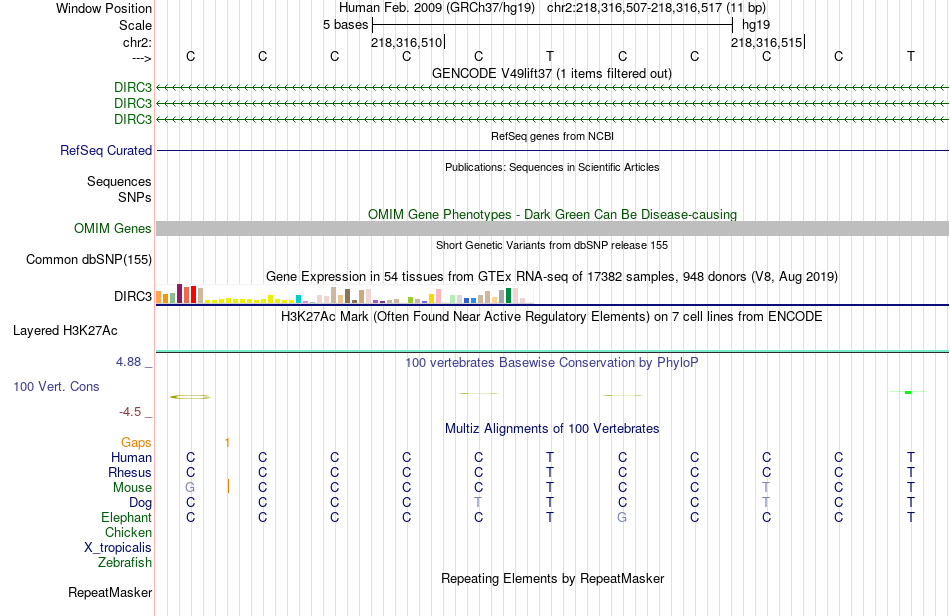
Task: Click the Elephant species row label
Action: 126,517
